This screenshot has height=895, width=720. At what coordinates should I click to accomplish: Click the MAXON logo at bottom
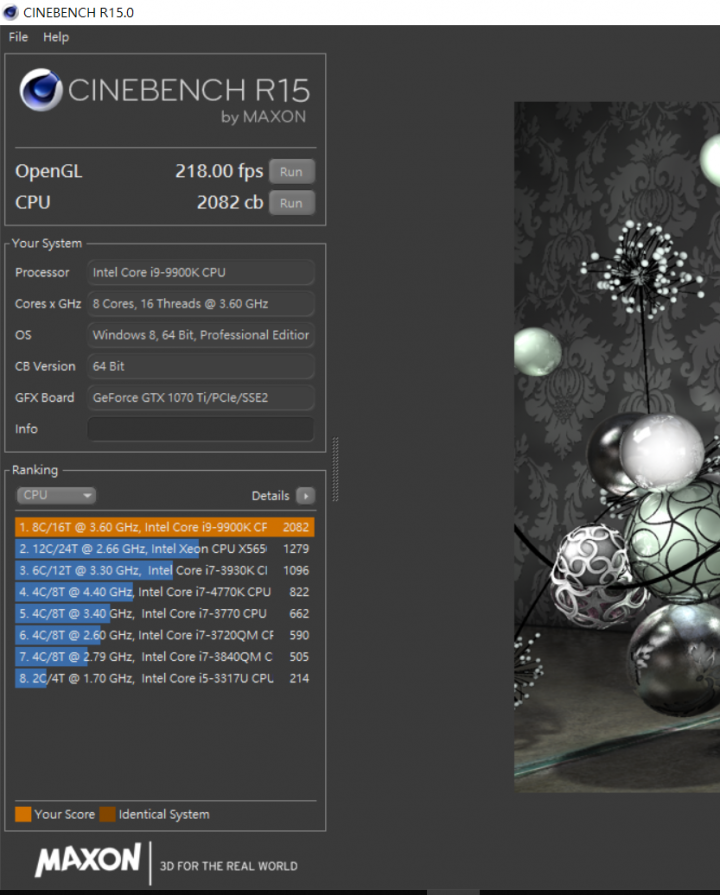coord(88,860)
